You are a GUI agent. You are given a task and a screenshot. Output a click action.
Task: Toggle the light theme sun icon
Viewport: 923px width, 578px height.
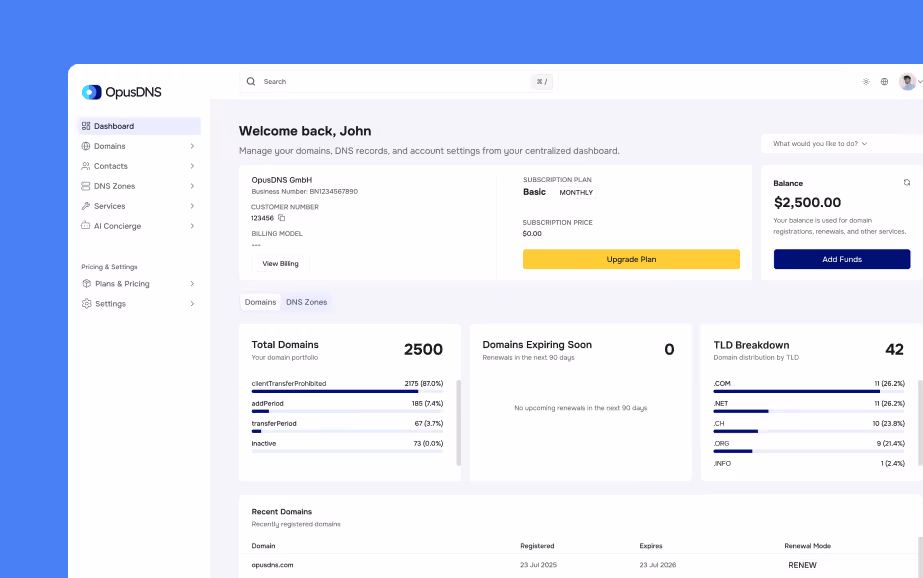(x=866, y=82)
